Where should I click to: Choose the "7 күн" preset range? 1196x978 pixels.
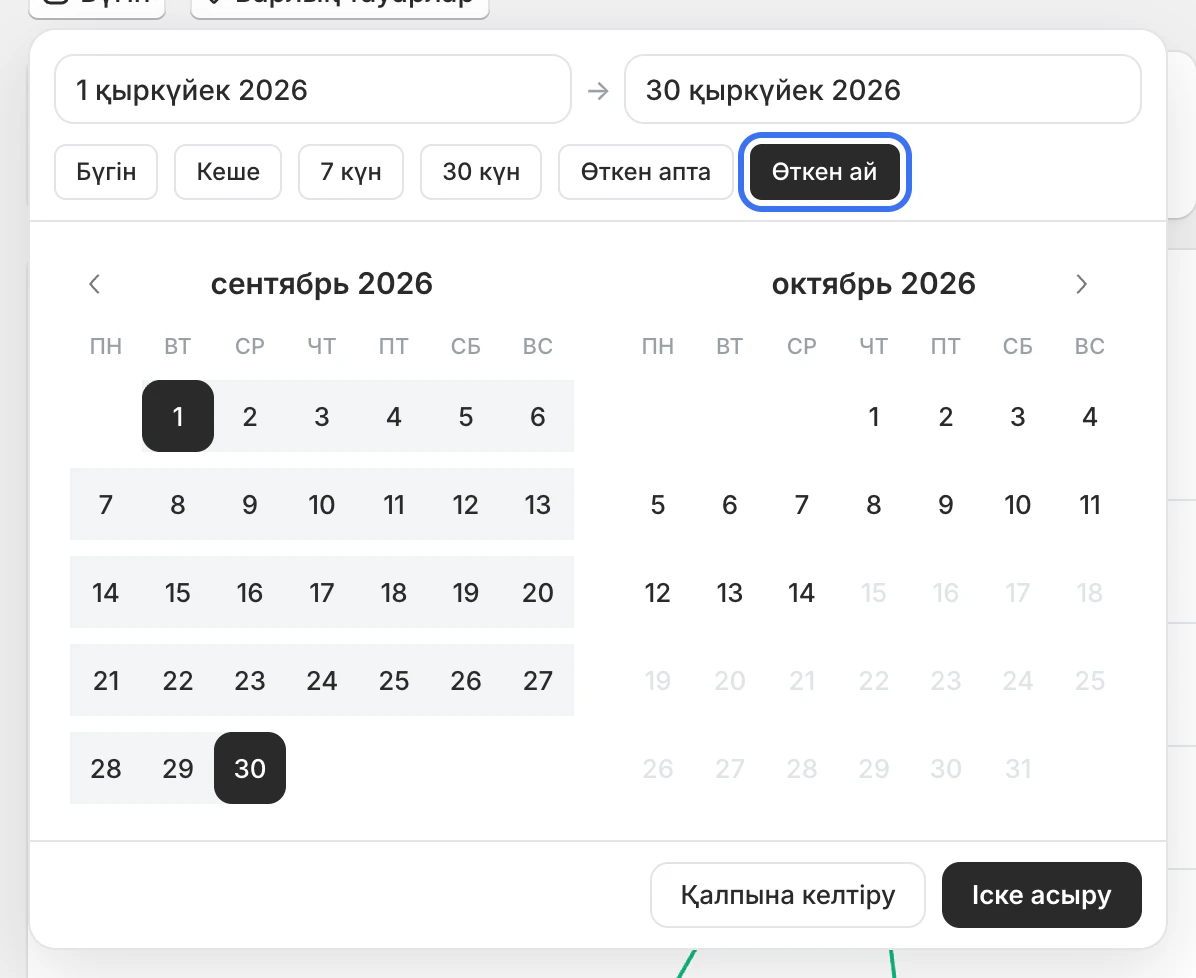coord(351,172)
